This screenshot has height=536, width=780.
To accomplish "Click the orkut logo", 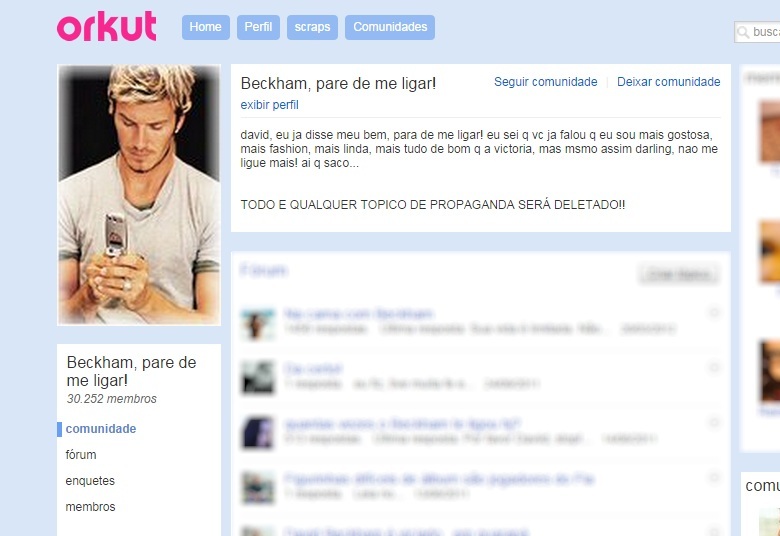I will click(106, 26).
